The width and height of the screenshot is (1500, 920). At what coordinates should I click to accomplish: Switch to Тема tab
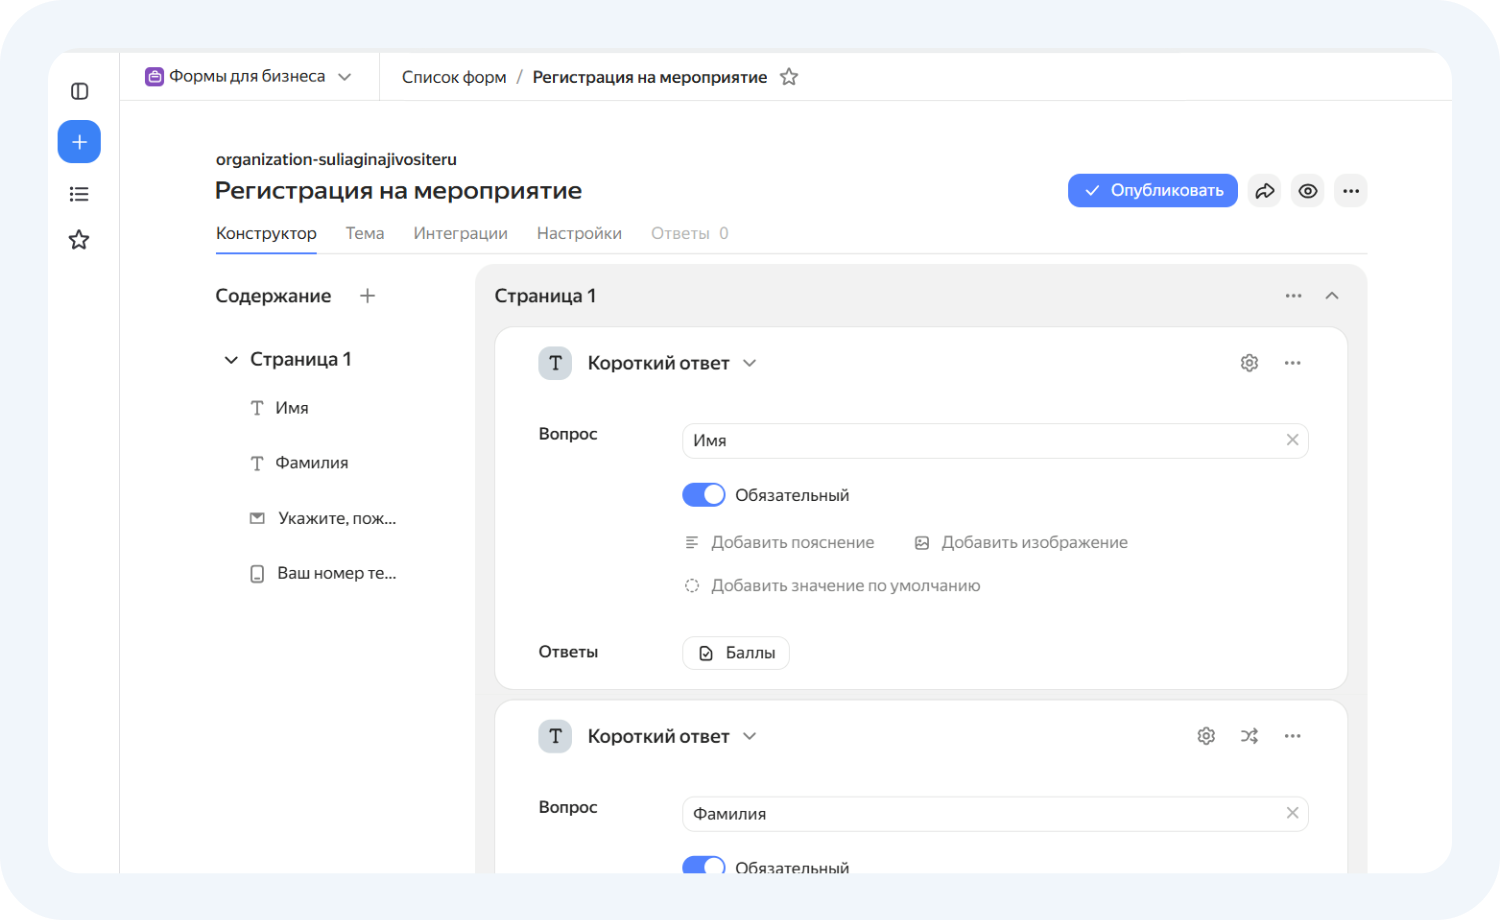[x=365, y=233]
